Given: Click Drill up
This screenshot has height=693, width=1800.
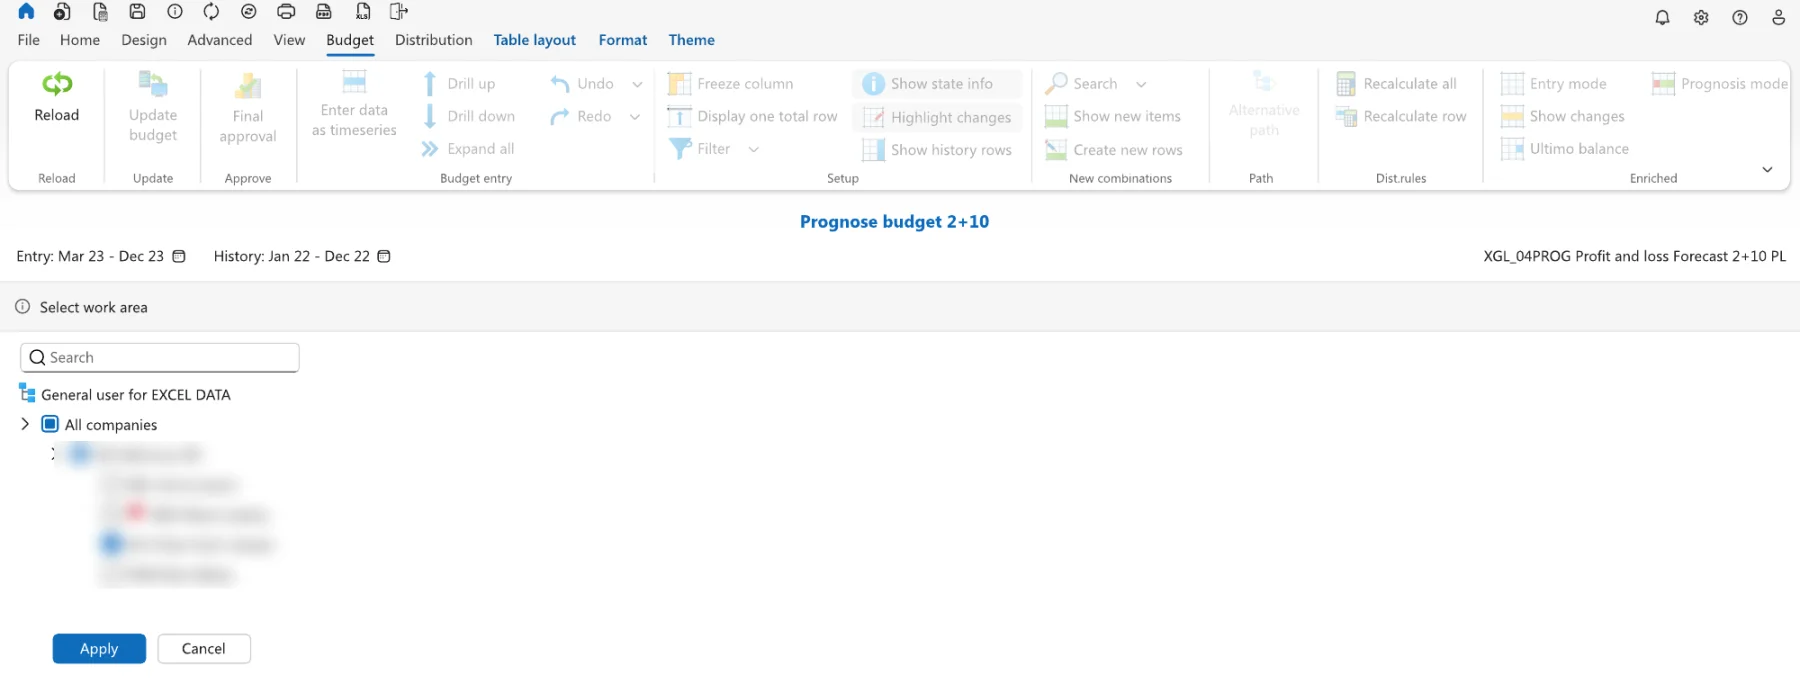Looking at the screenshot, I should [459, 84].
